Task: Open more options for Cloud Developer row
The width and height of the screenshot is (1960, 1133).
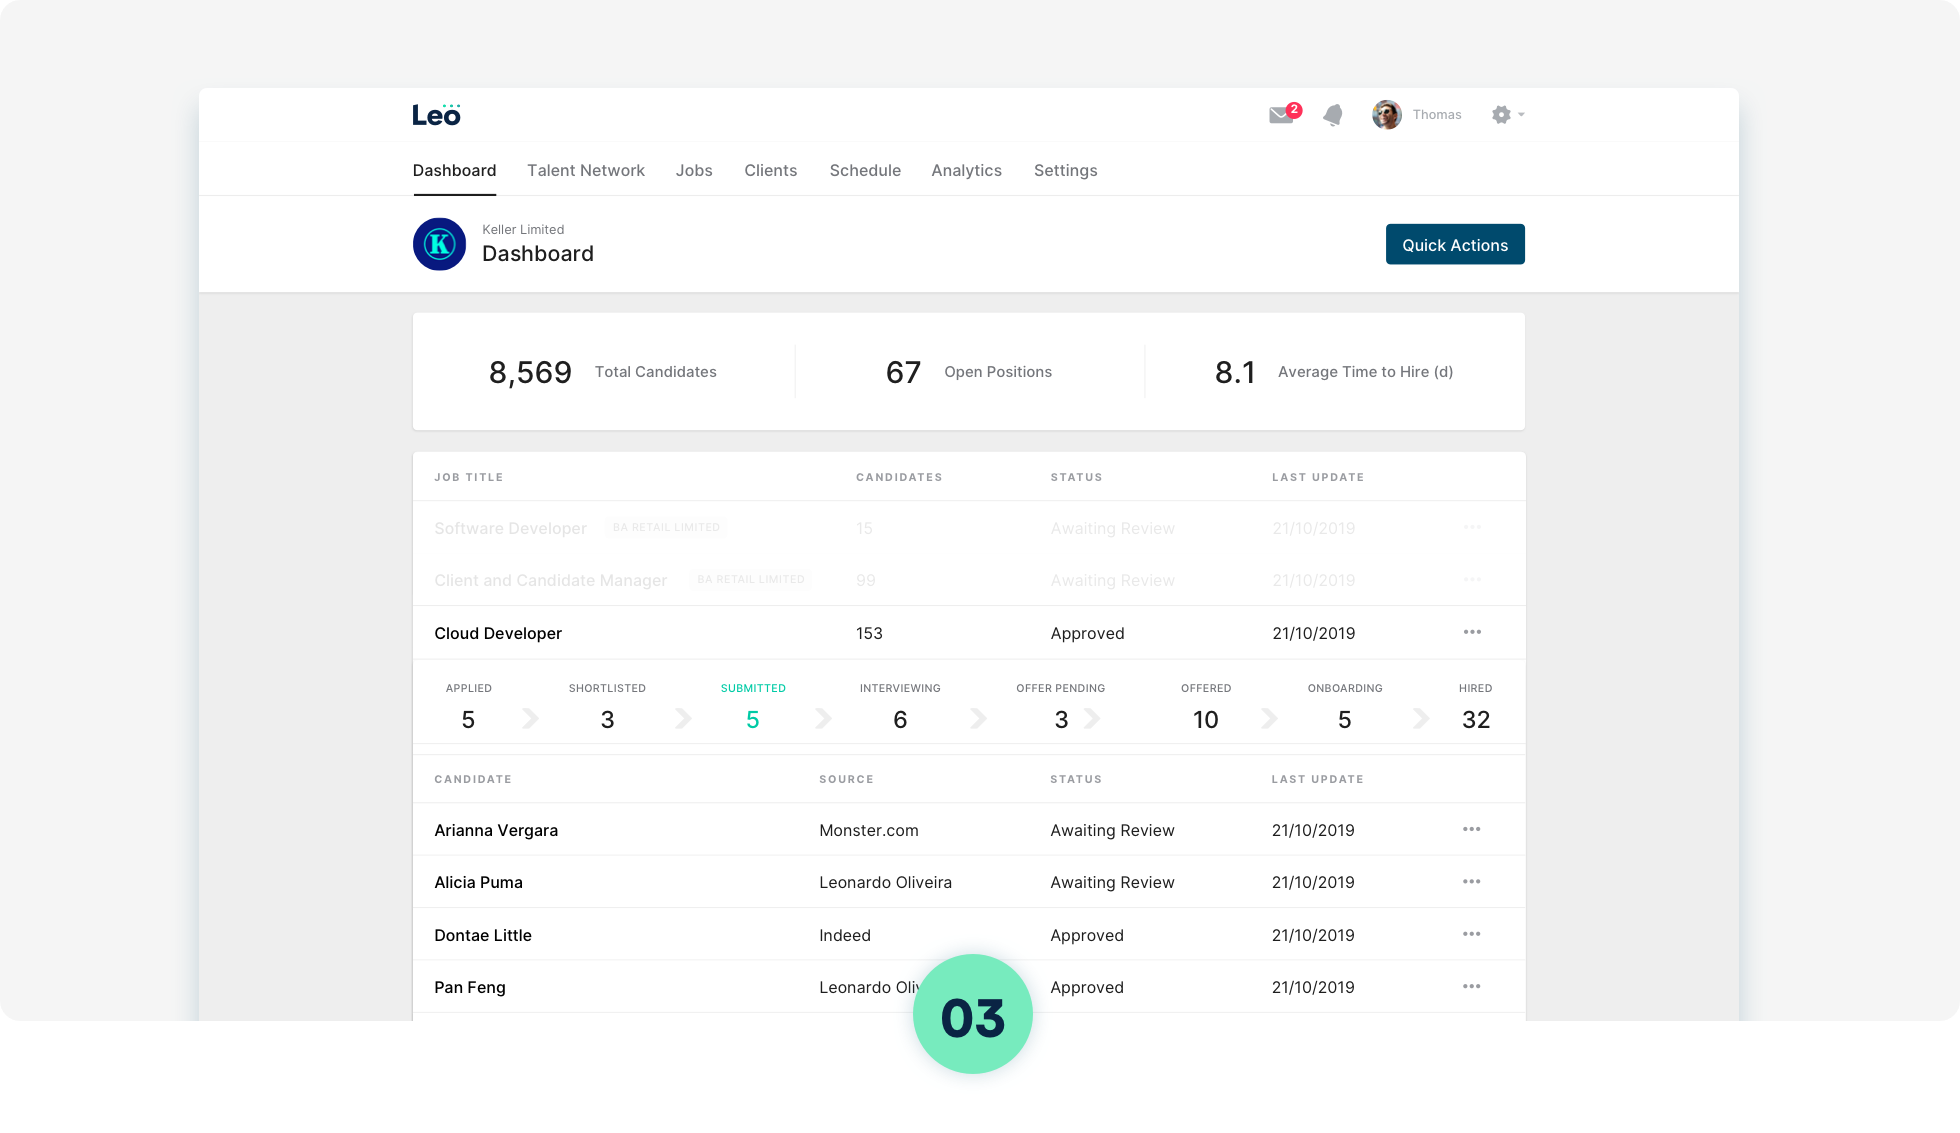Action: [x=1472, y=632]
